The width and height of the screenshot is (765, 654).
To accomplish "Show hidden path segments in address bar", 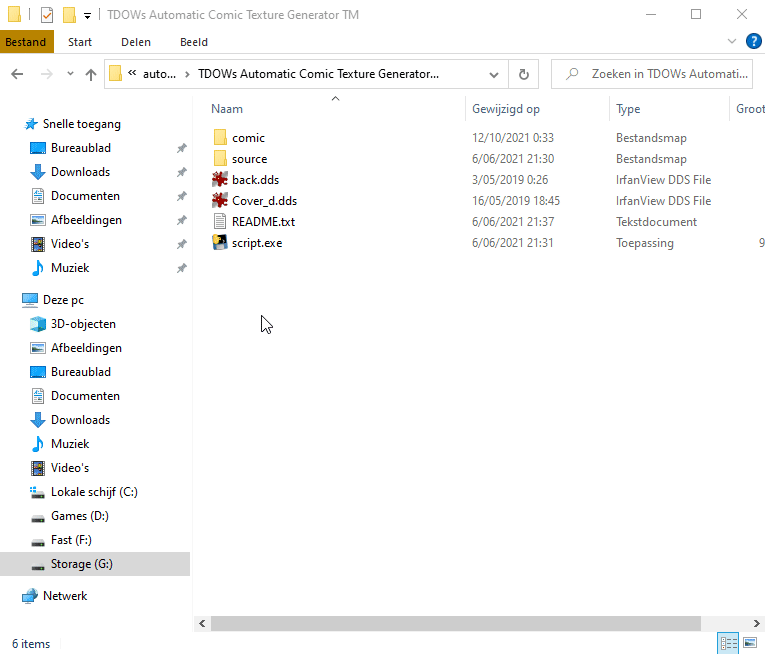I will point(132,73).
